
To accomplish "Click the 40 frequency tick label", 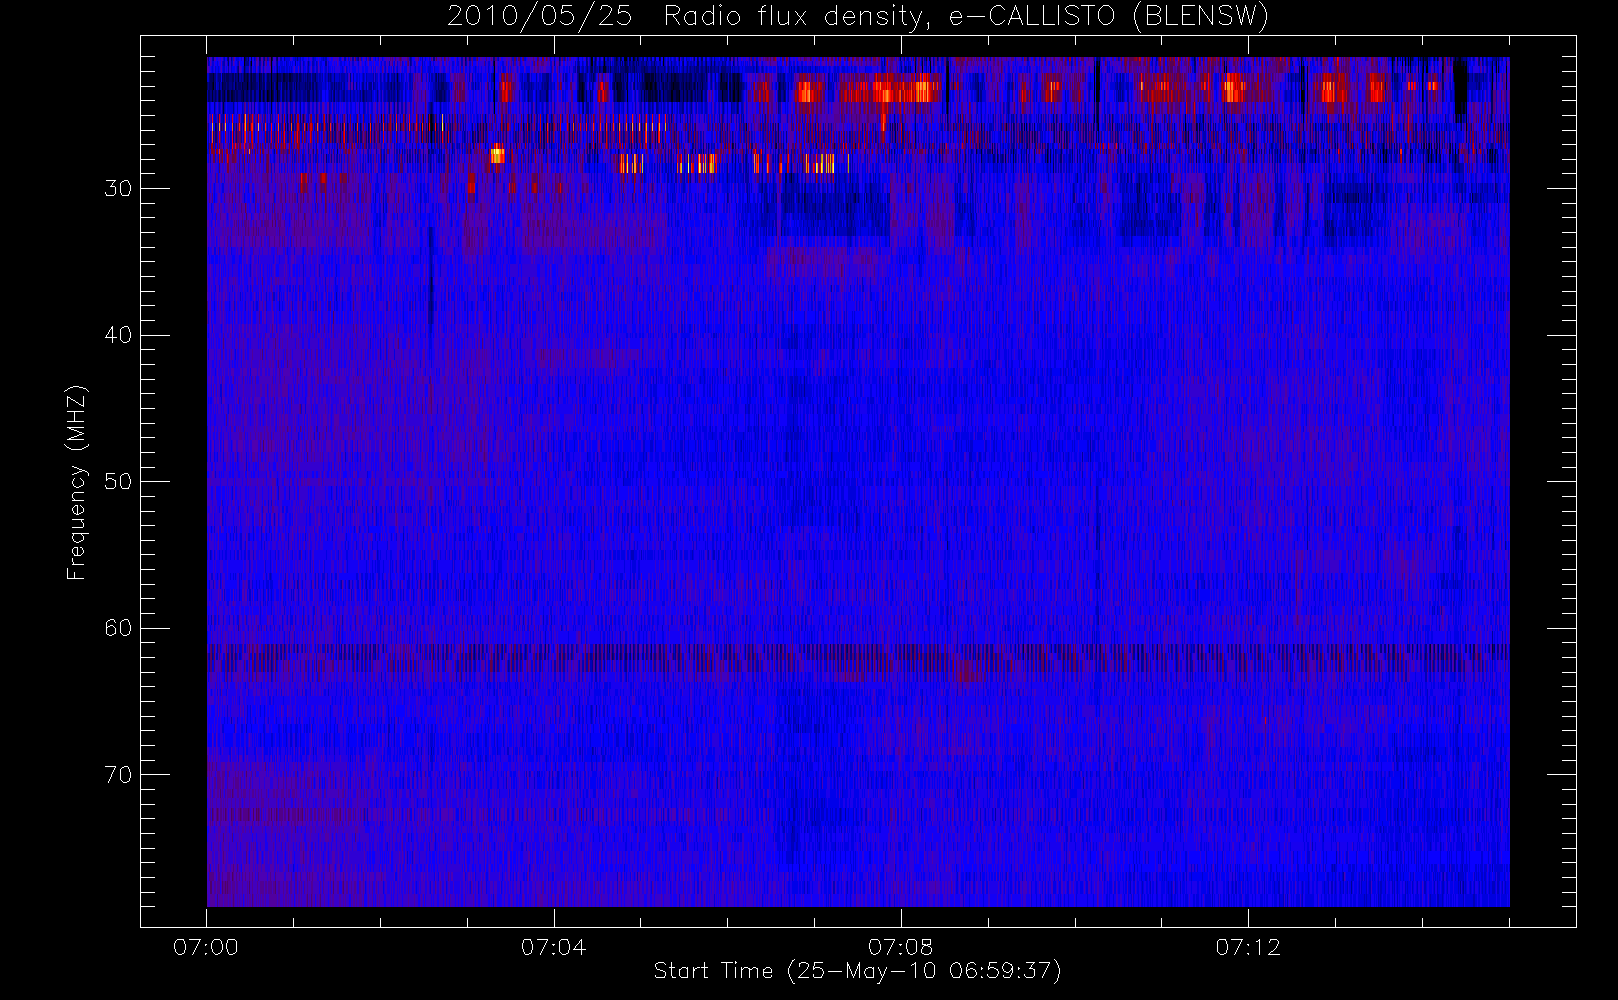I will click(118, 335).
